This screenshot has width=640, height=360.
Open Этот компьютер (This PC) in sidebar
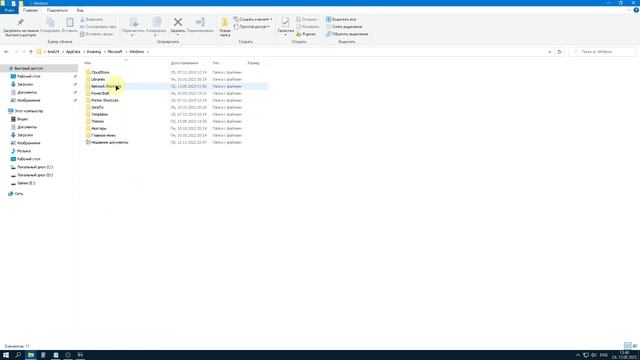29,111
